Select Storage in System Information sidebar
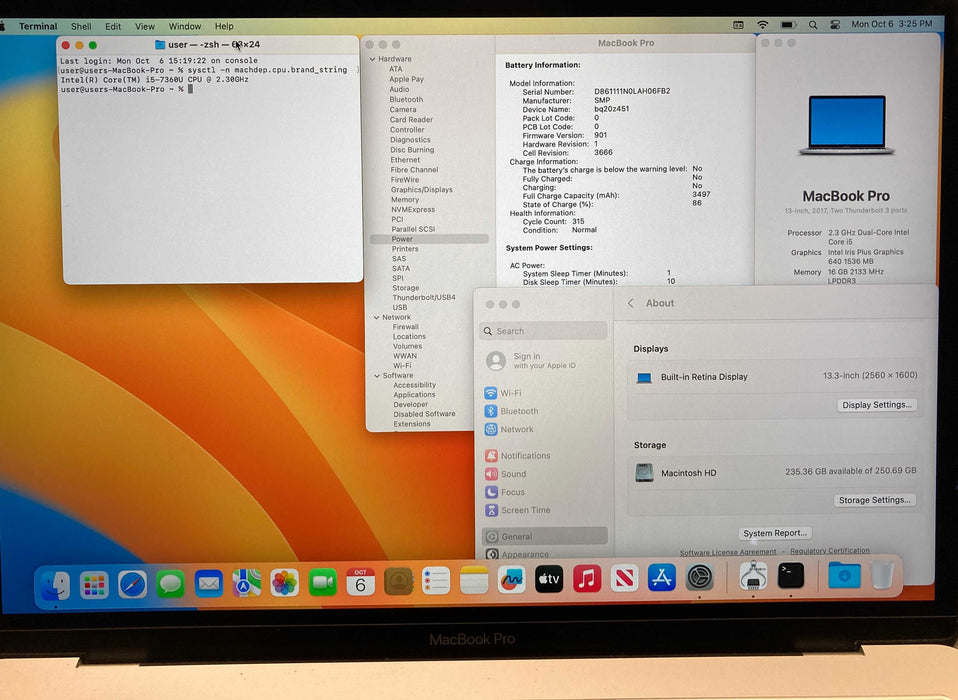Viewport: 958px width, 700px height. [406, 288]
